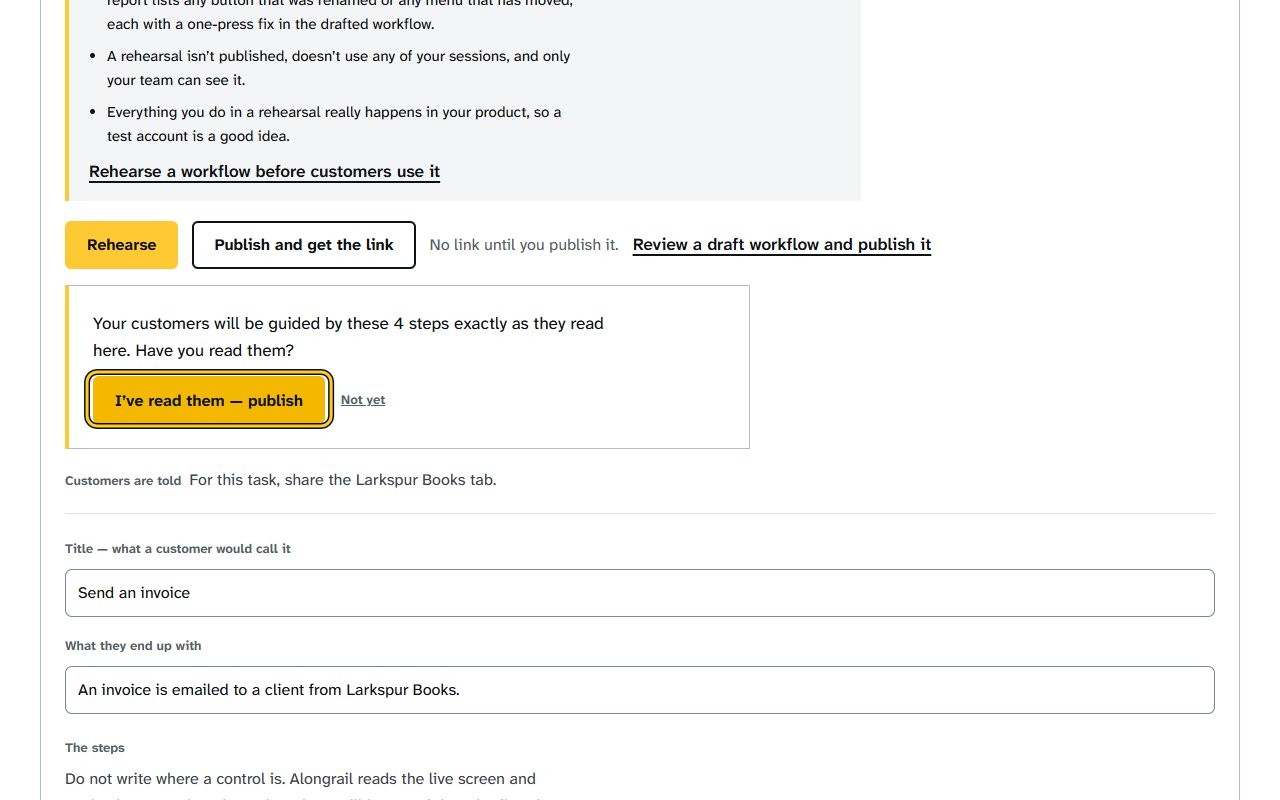This screenshot has height=800, width=1280.
Task: Open Rehearse a workflow before customers use it
Action: coord(264,172)
